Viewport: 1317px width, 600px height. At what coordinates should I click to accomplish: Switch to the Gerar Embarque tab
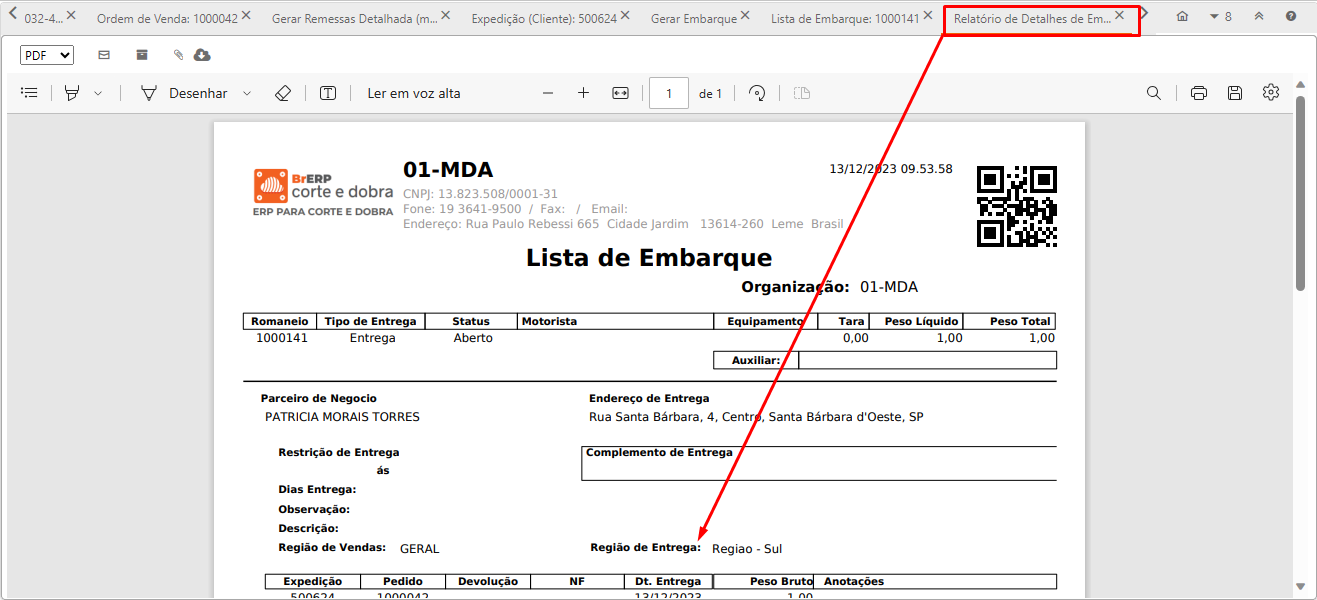694,17
